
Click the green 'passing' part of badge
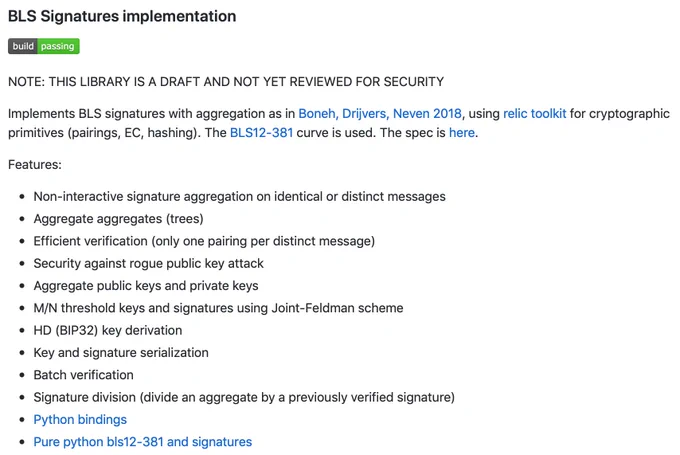[x=58, y=46]
